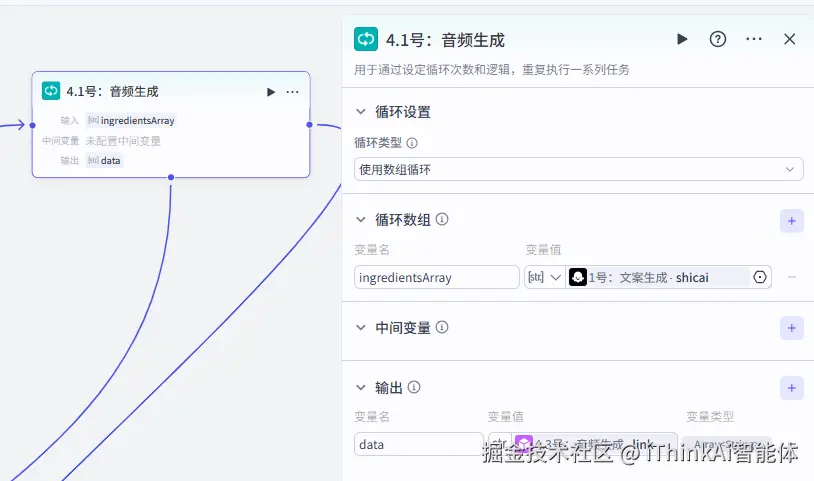This screenshot has height=481, width=814.
Task: Edit the data output name field
Action: point(418,444)
